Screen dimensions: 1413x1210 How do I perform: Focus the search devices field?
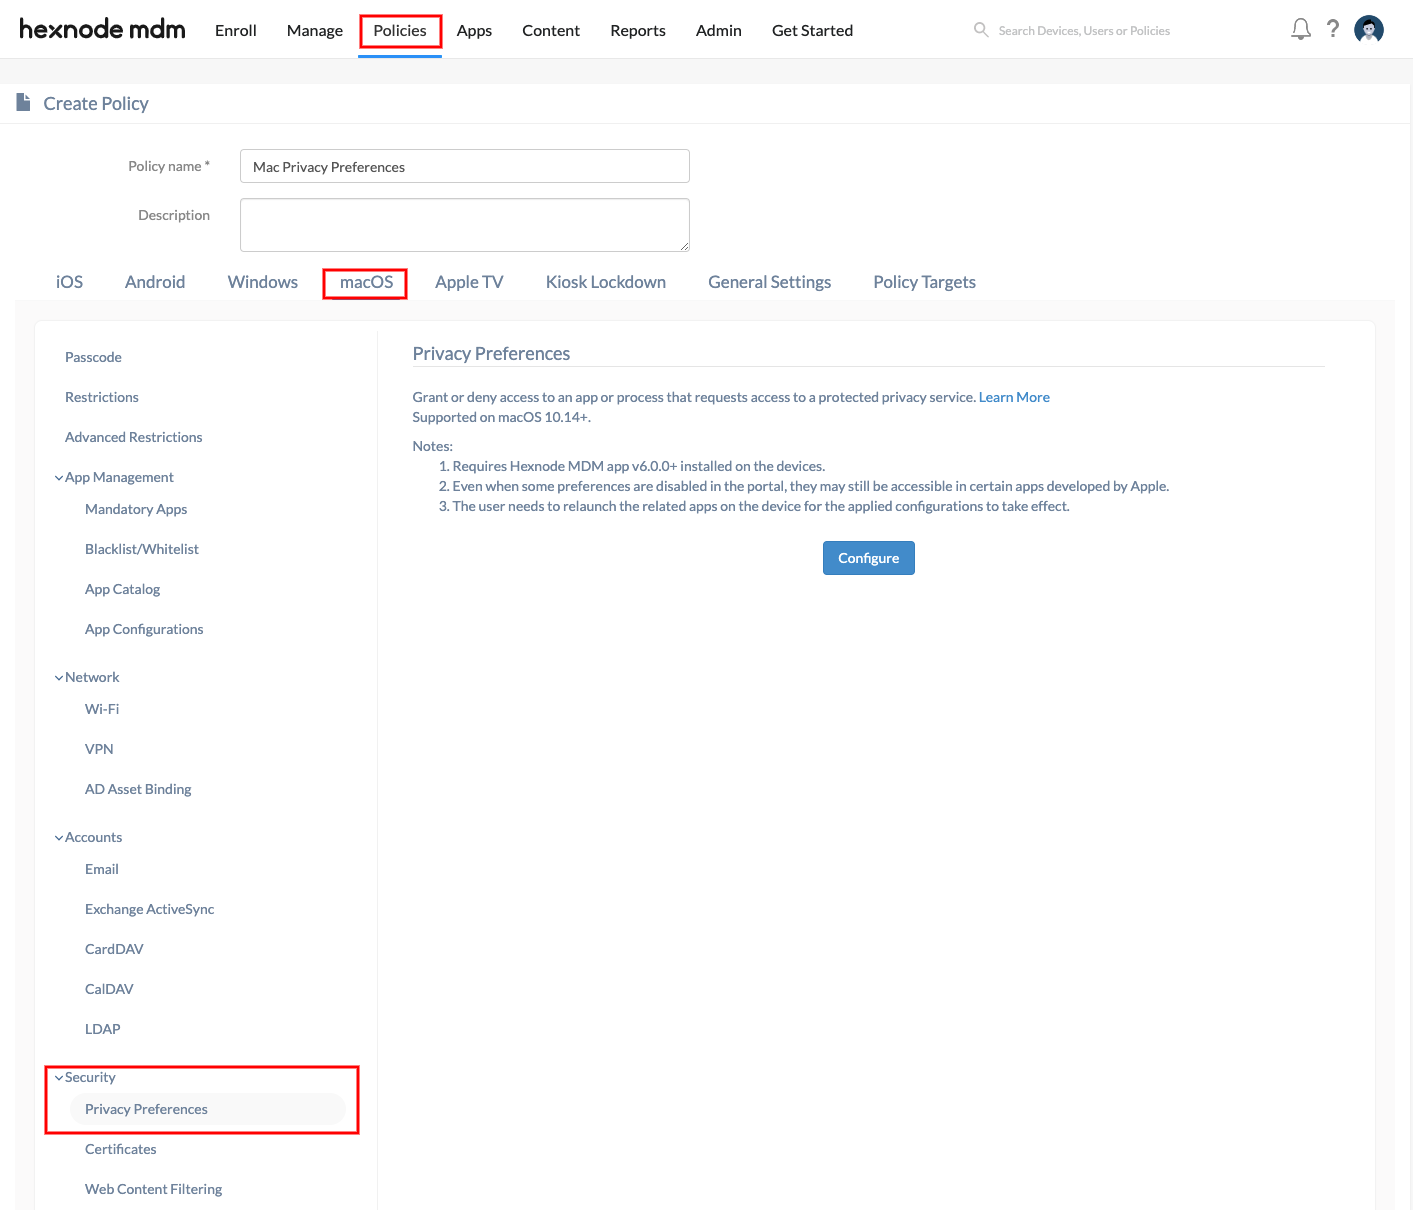click(x=1084, y=31)
